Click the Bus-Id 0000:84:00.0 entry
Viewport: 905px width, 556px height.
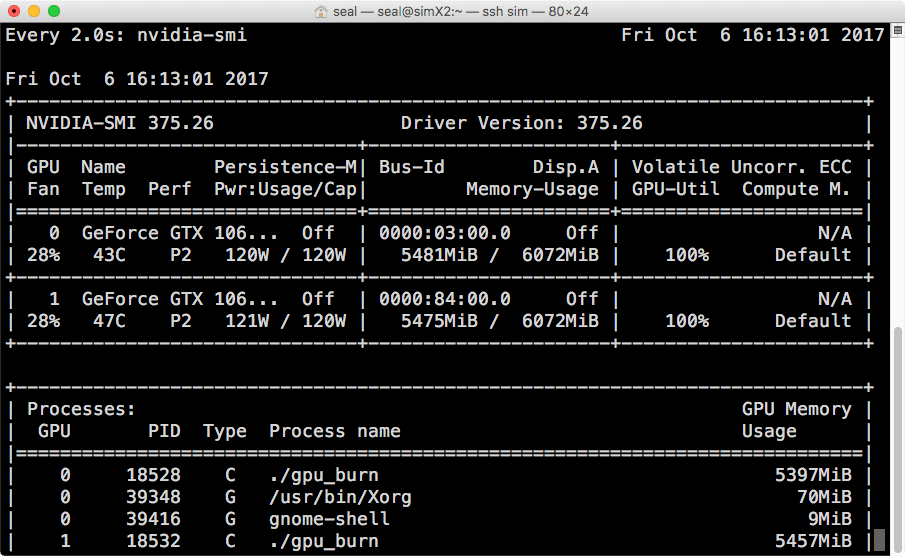[x=444, y=299]
